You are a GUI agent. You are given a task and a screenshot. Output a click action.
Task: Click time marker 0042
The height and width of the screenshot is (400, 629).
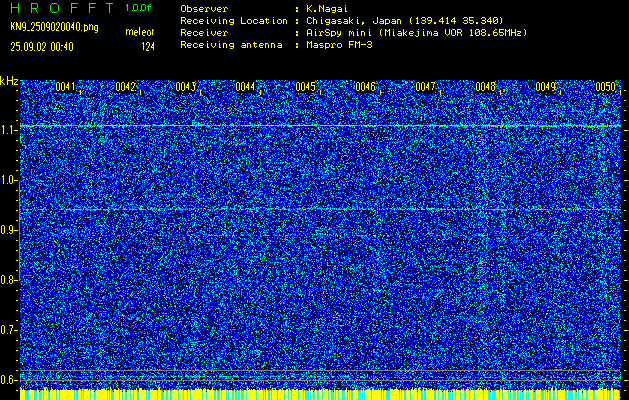point(125,87)
